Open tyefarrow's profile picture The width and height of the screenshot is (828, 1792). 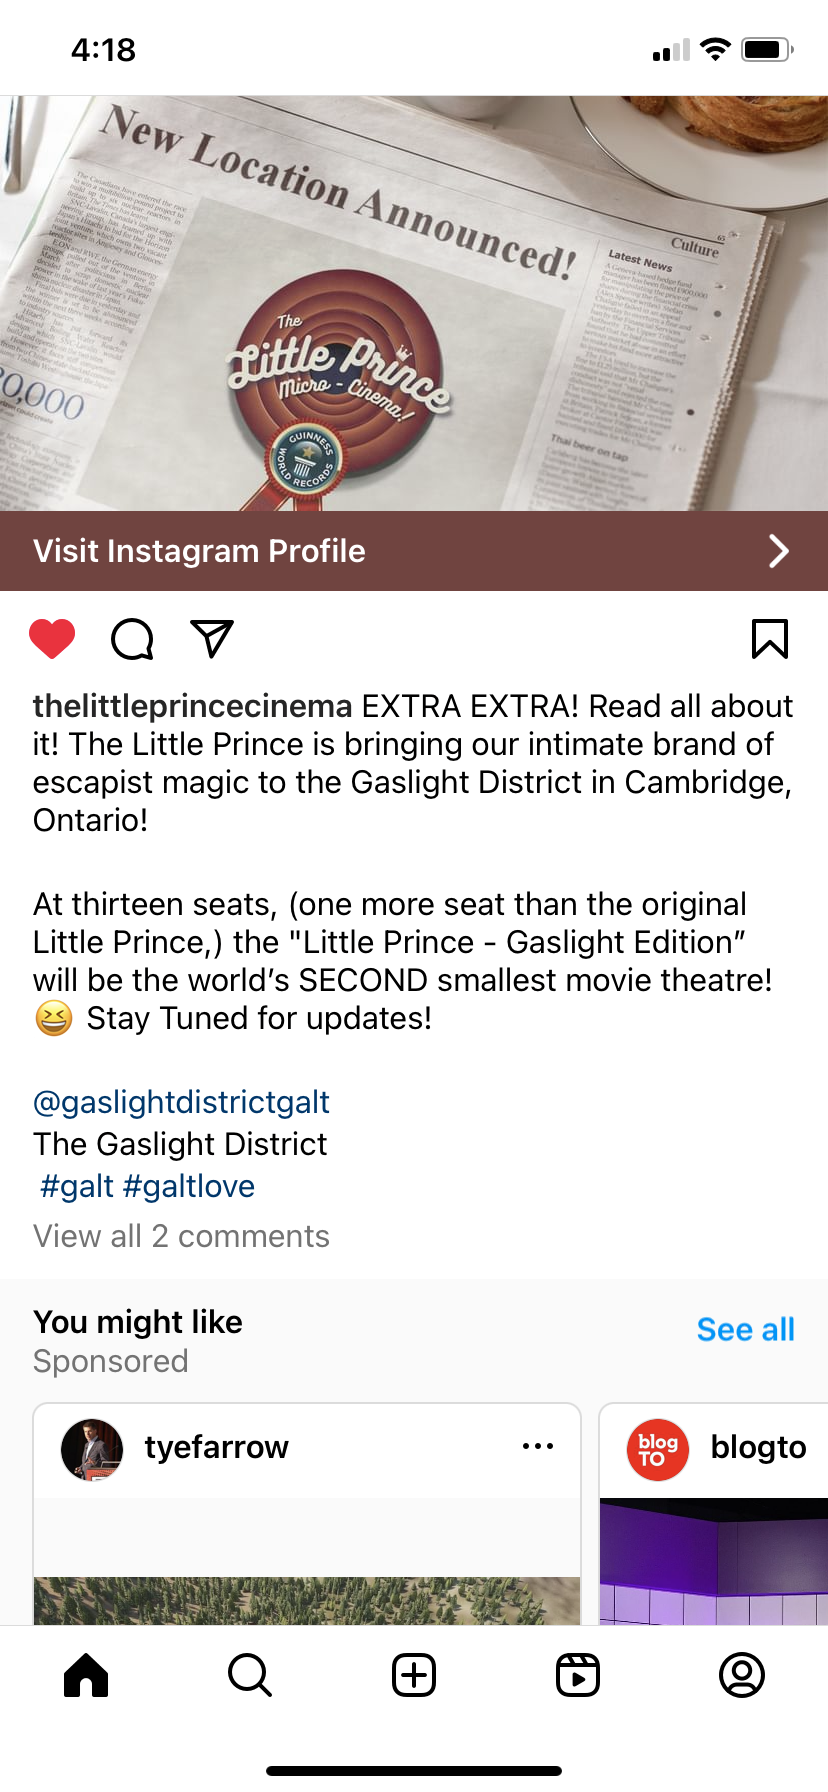point(92,1449)
